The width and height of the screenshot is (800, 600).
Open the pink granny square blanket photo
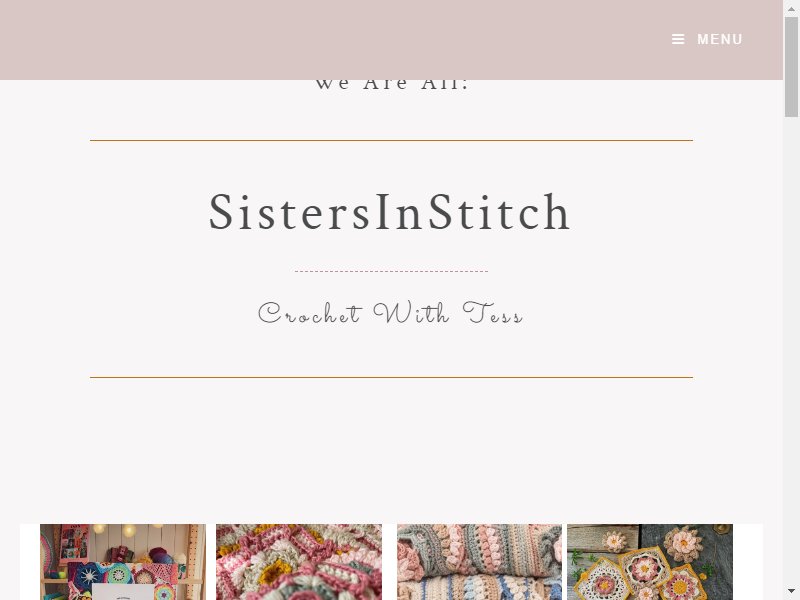tap(298, 562)
